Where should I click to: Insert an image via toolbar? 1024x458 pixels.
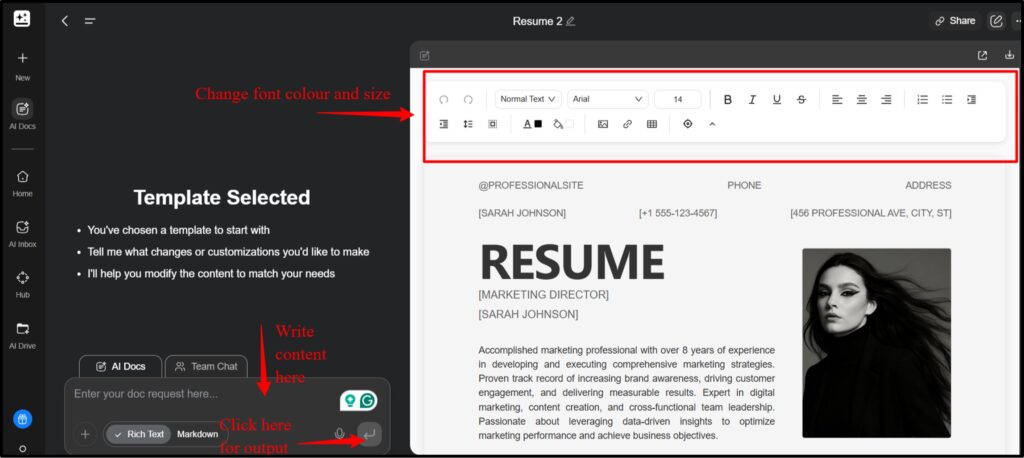tap(603, 124)
